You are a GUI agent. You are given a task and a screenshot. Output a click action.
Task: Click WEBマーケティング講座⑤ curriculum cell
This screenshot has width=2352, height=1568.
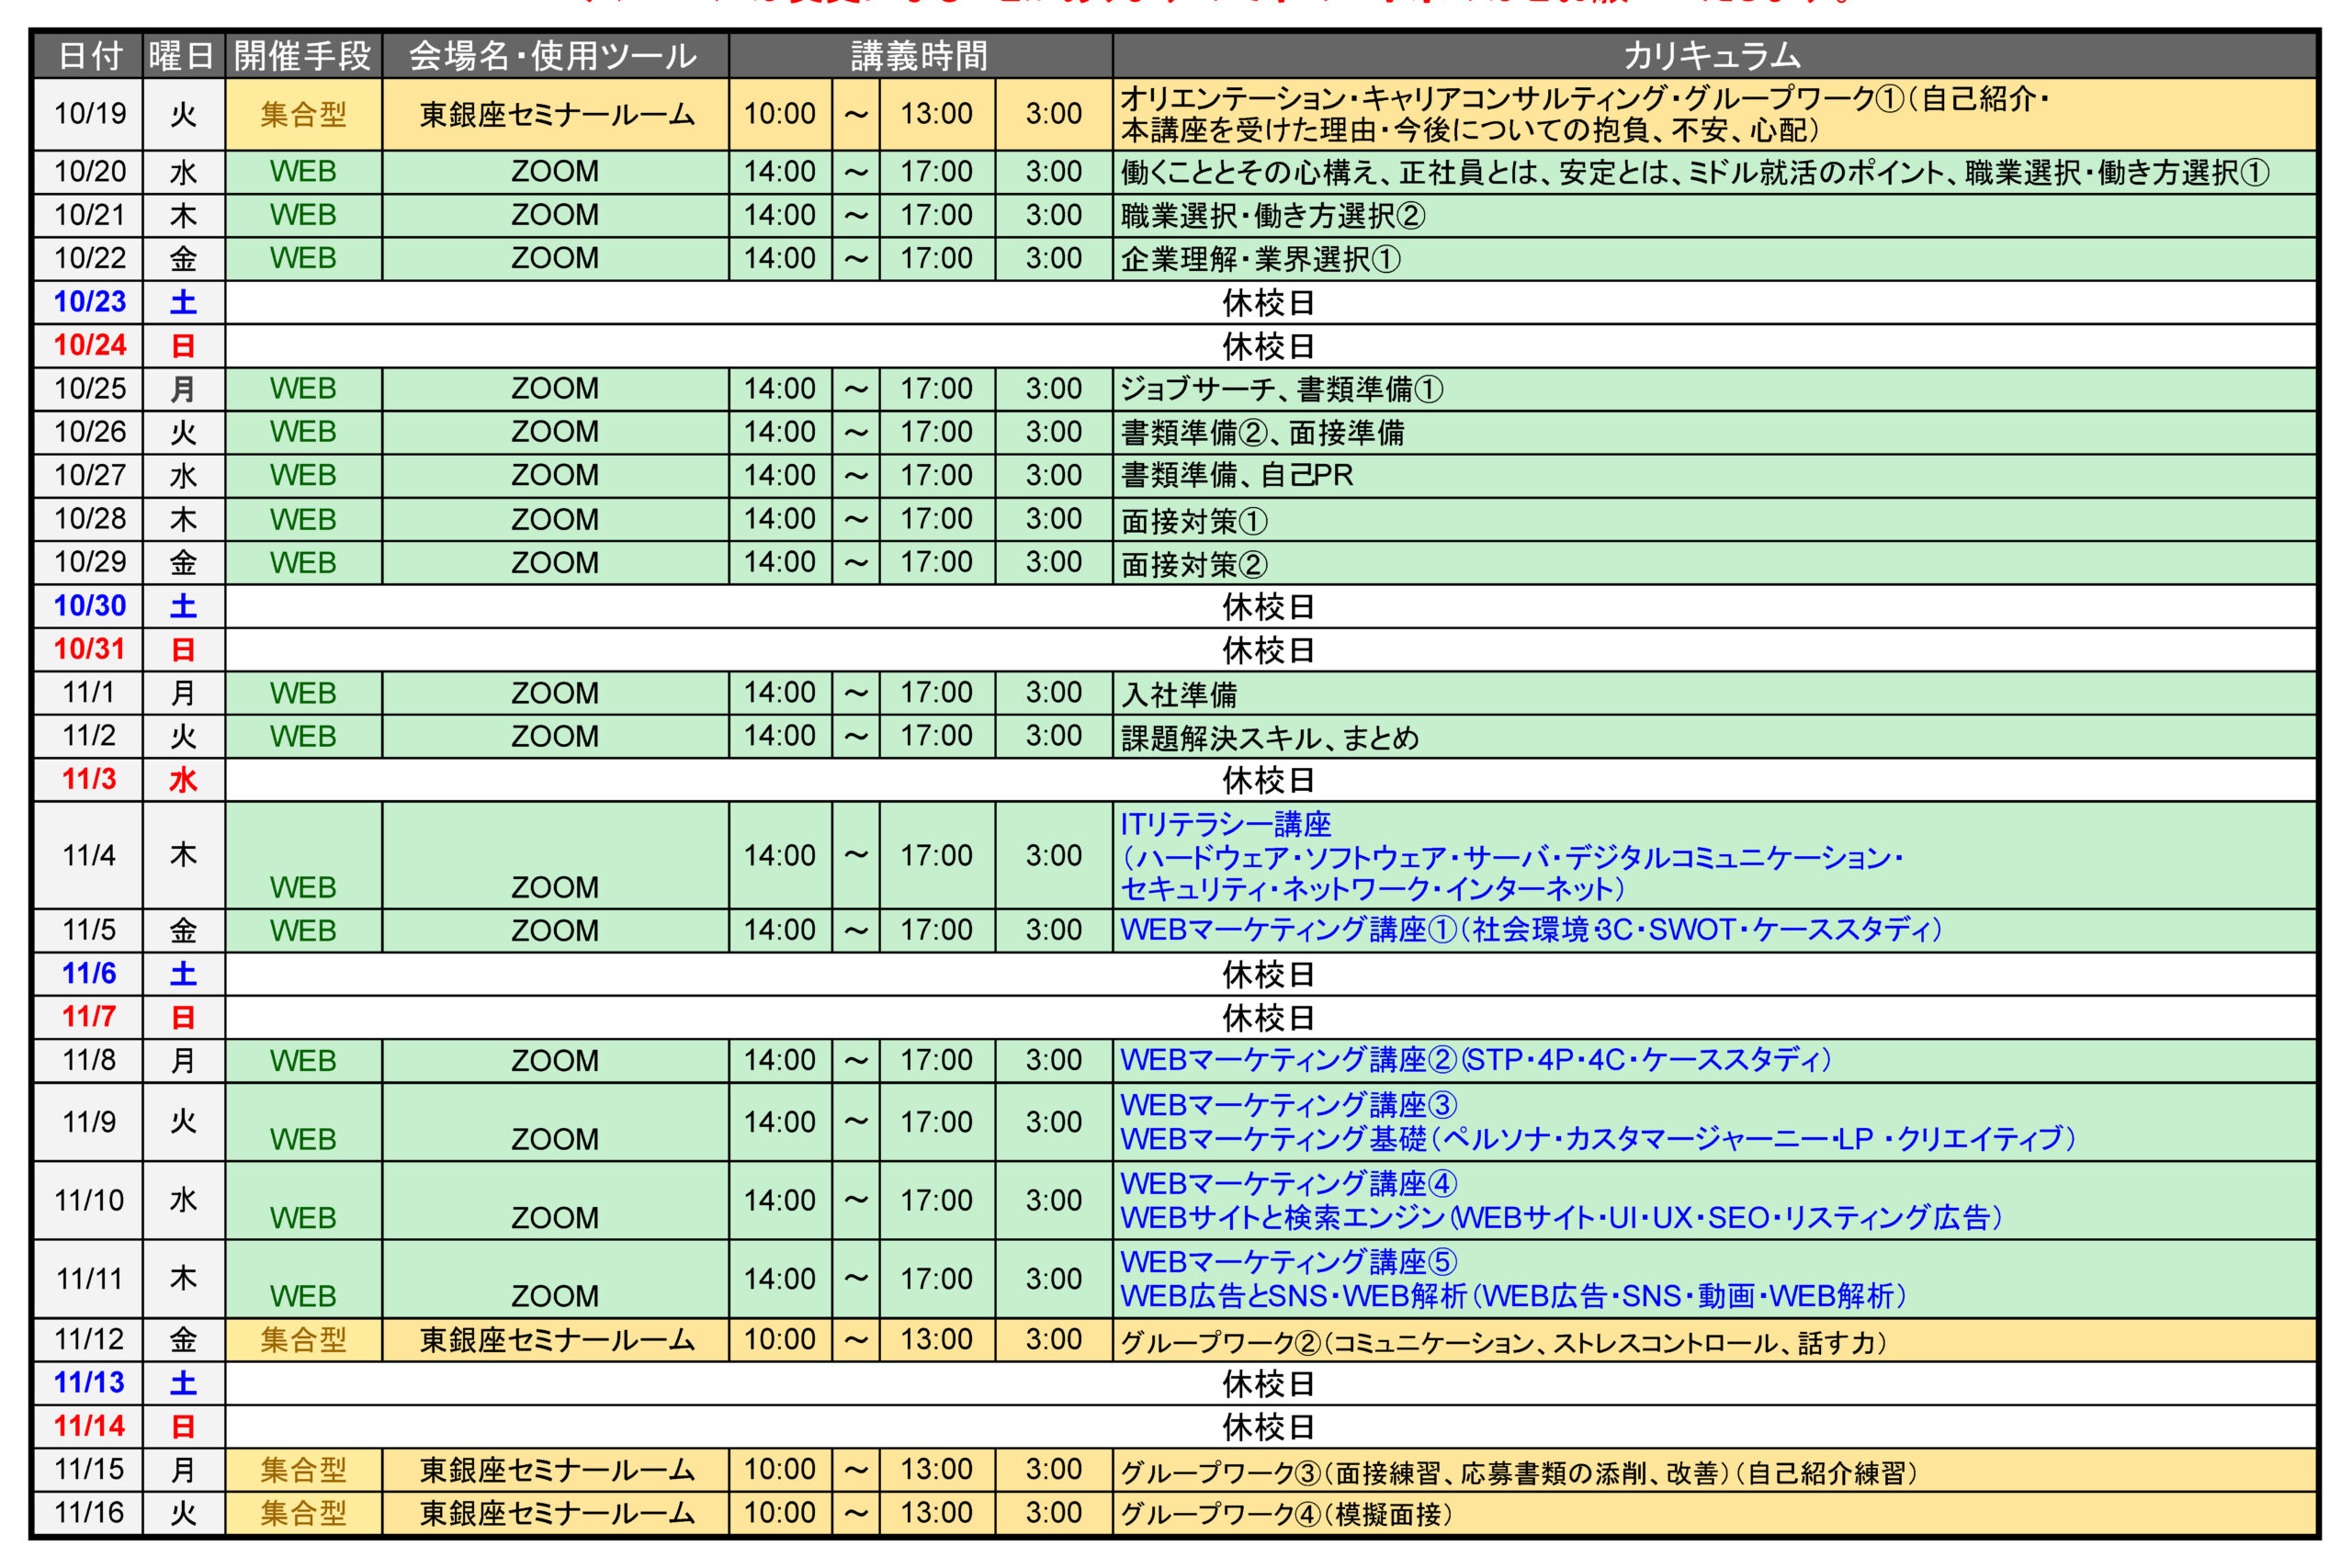pyautogui.click(x=1714, y=1279)
